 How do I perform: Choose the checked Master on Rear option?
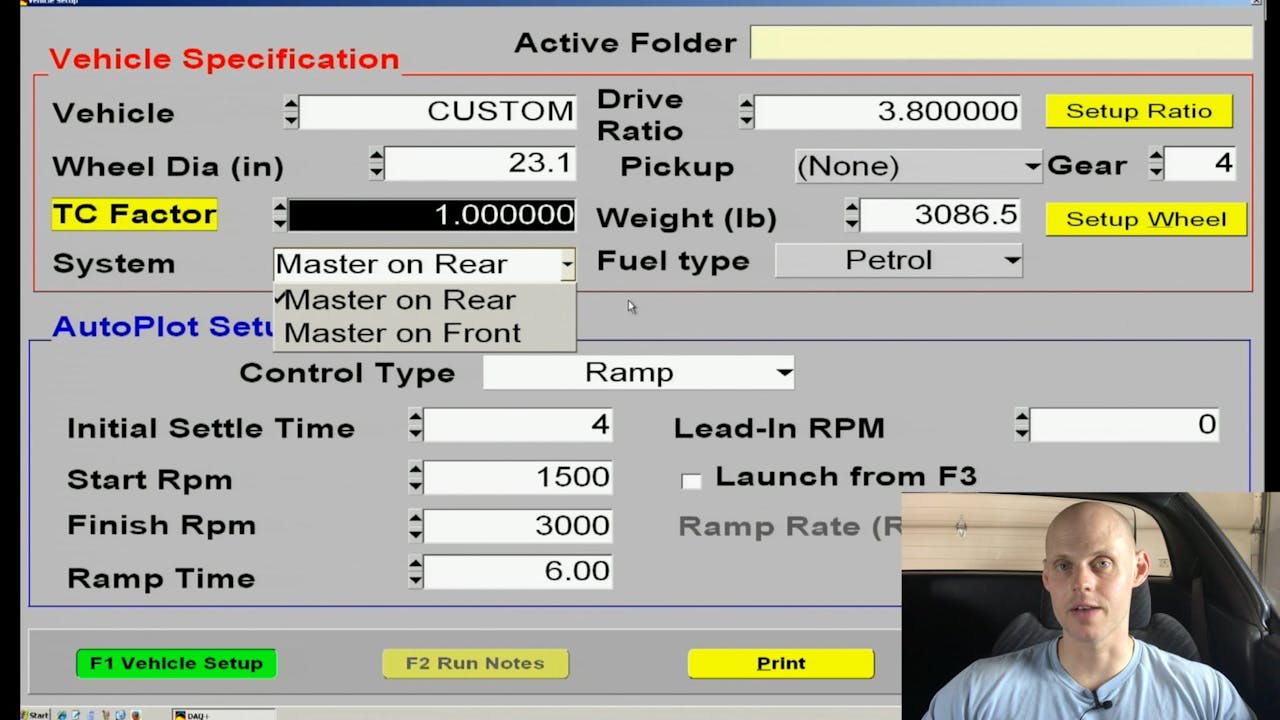coord(400,300)
